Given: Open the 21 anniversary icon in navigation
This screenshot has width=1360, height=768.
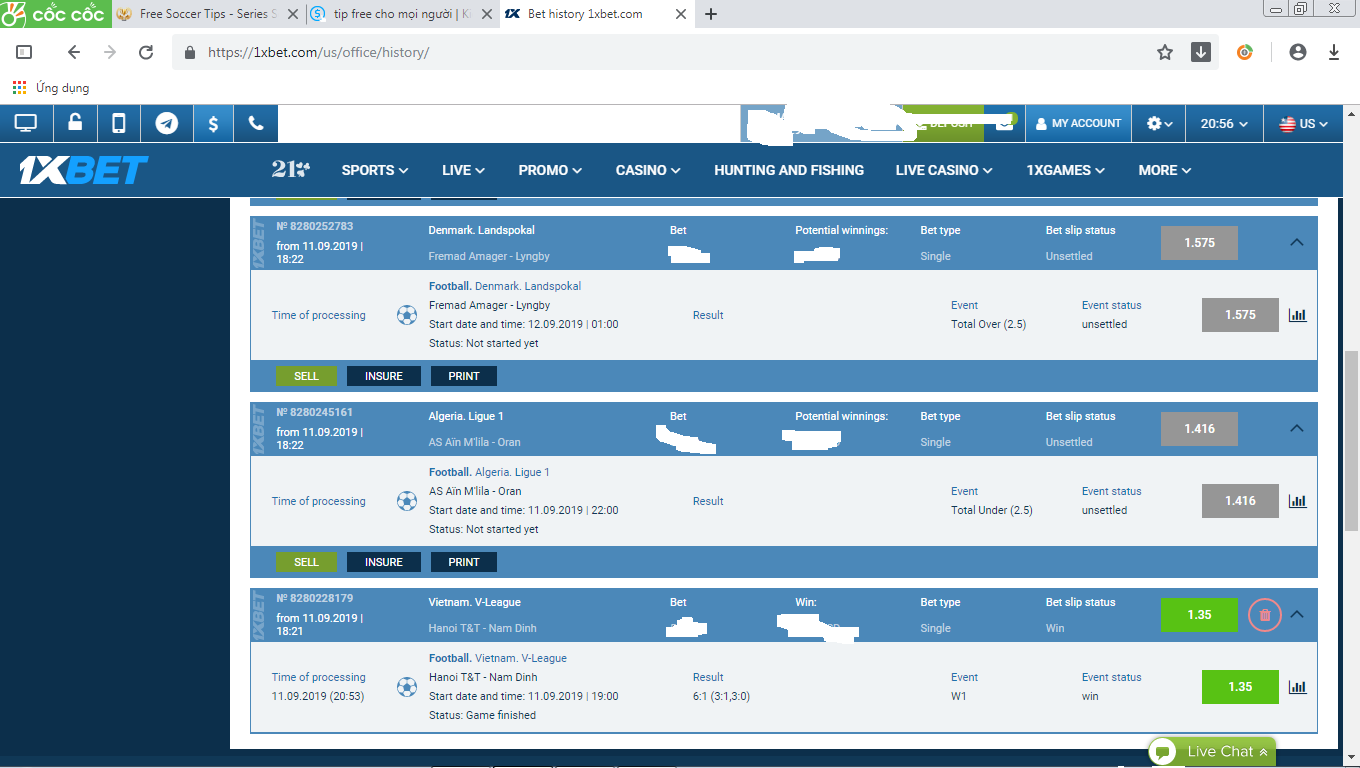Looking at the screenshot, I should [x=291, y=170].
